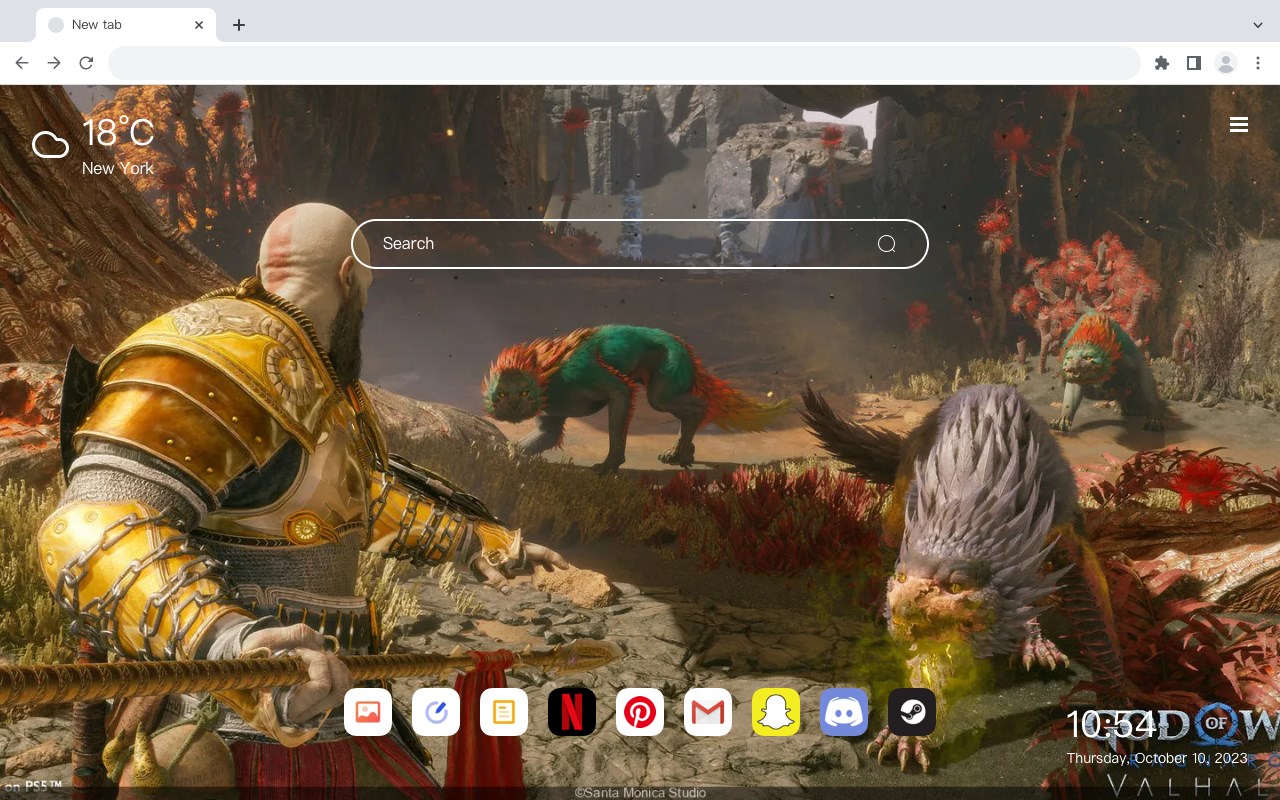The height and width of the screenshot is (800, 1280).
Task: Open the Steam shortcut
Action: click(x=912, y=712)
